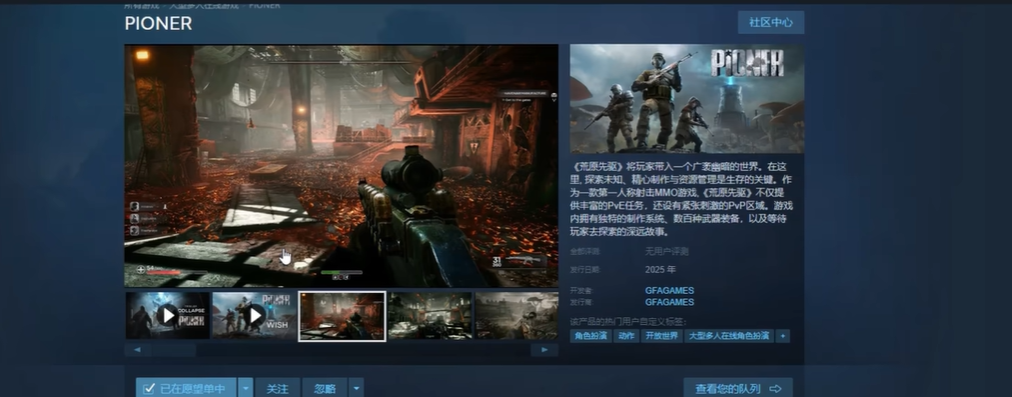The height and width of the screenshot is (397, 1012).
Task: Open the 社区中心 community hub
Action: click(x=771, y=22)
